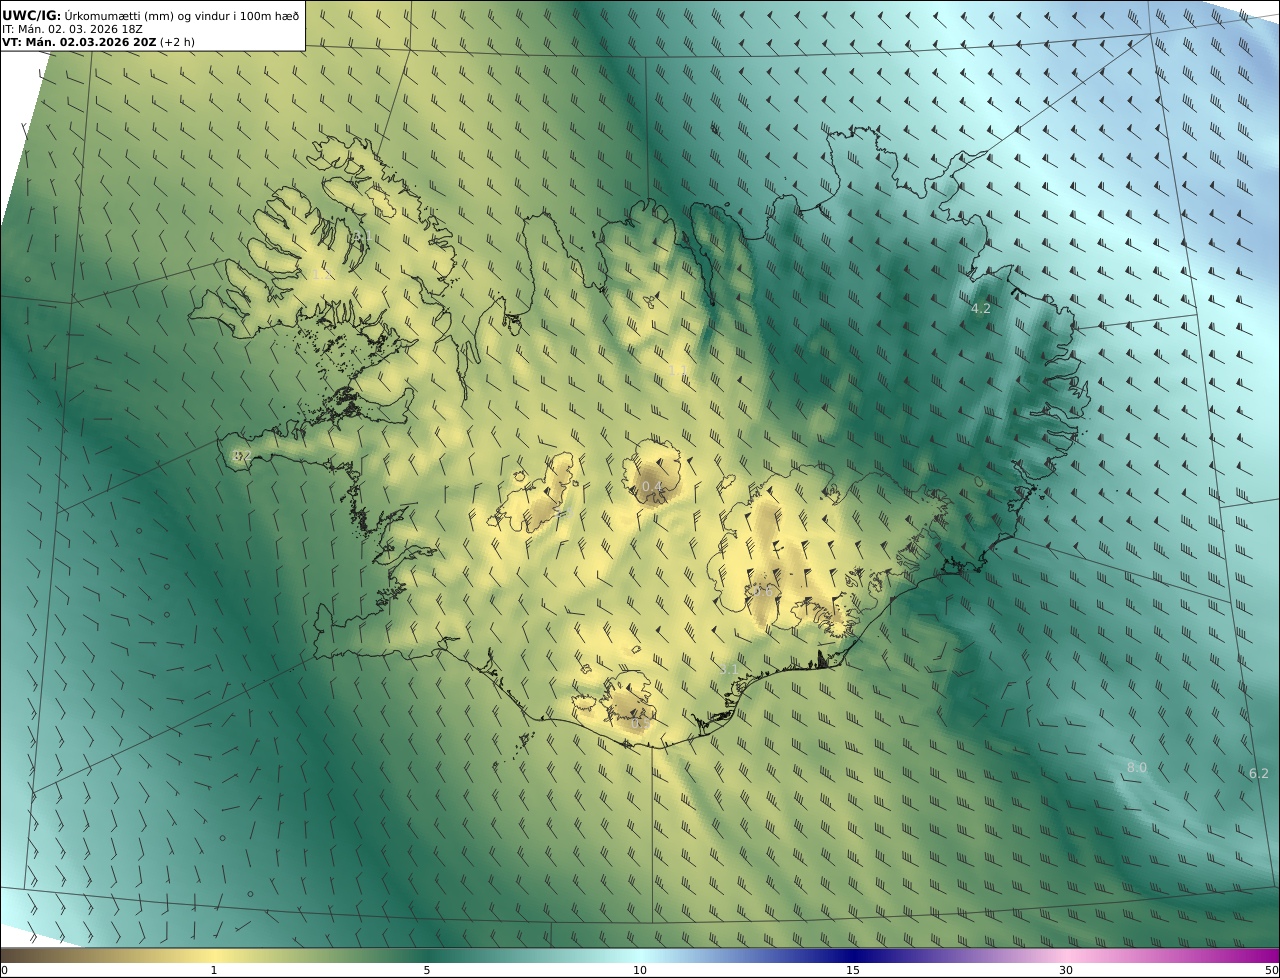
Task: Click the '3.1' value label near the south coast
Action: (x=729, y=669)
